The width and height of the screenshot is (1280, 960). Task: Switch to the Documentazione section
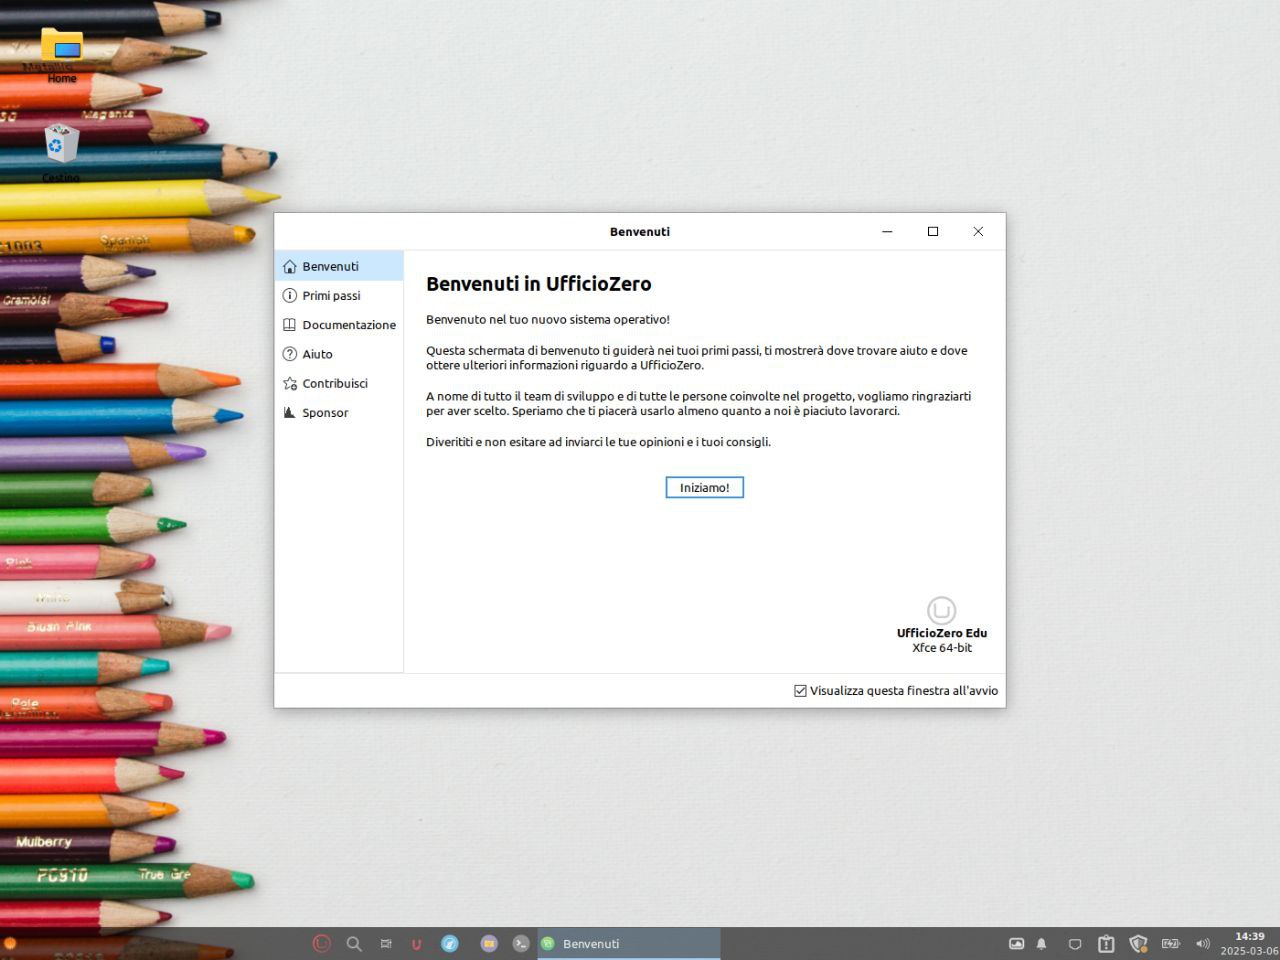(348, 324)
